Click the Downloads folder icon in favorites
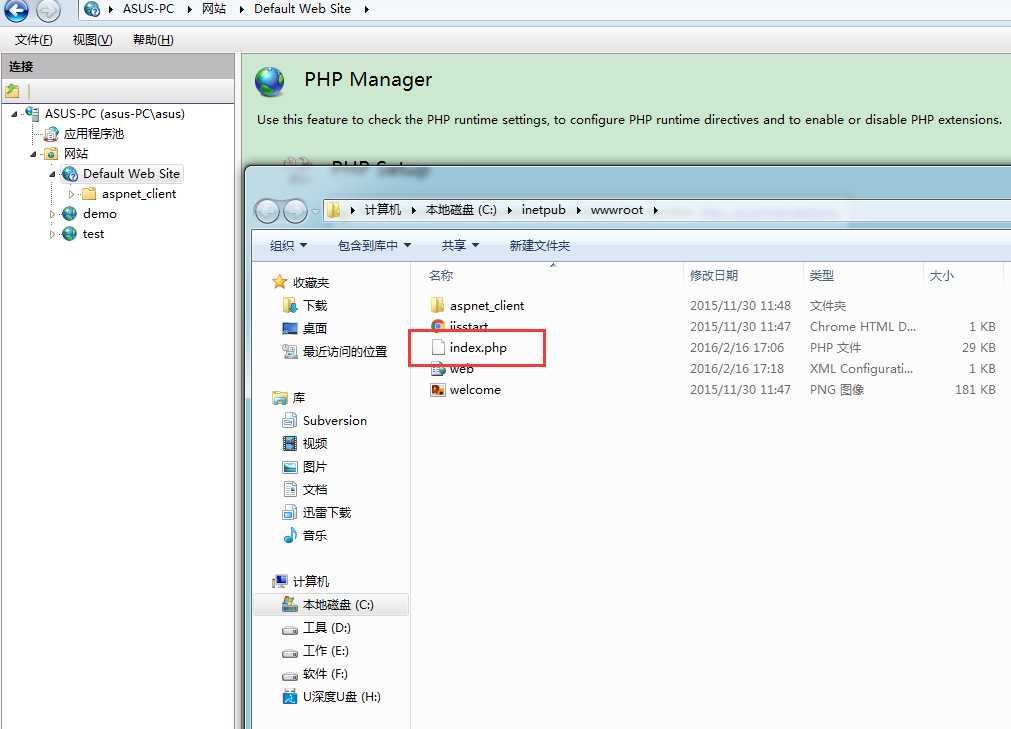The height and width of the screenshot is (729, 1011). [290, 305]
